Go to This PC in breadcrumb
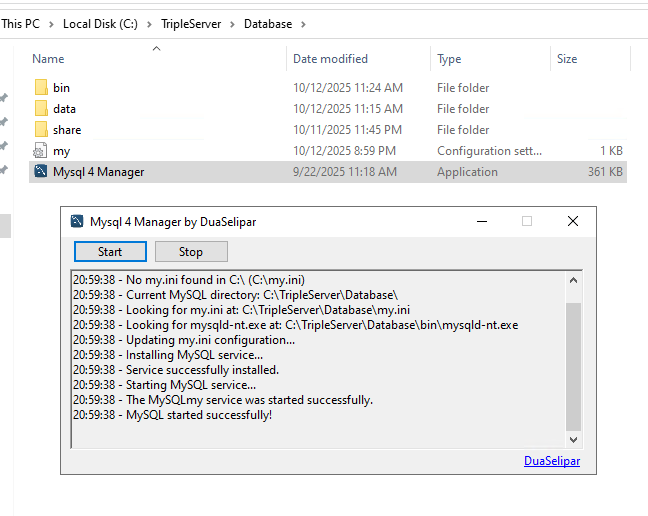Image resolution: width=648 pixels, height=516 pixels. tap(21, 24)
